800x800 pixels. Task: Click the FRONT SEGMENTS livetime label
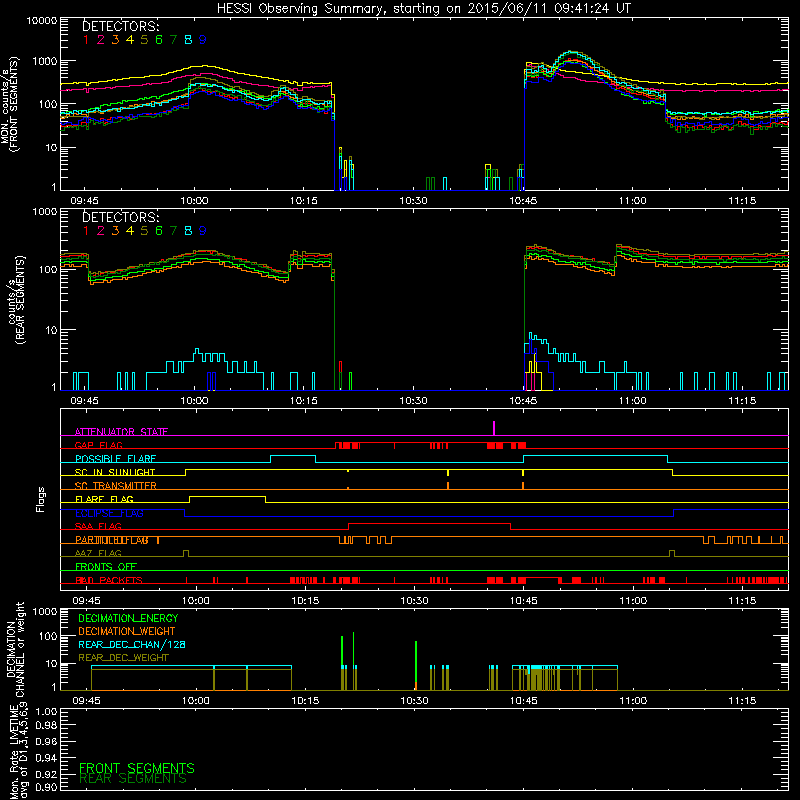tap(137, 768)
